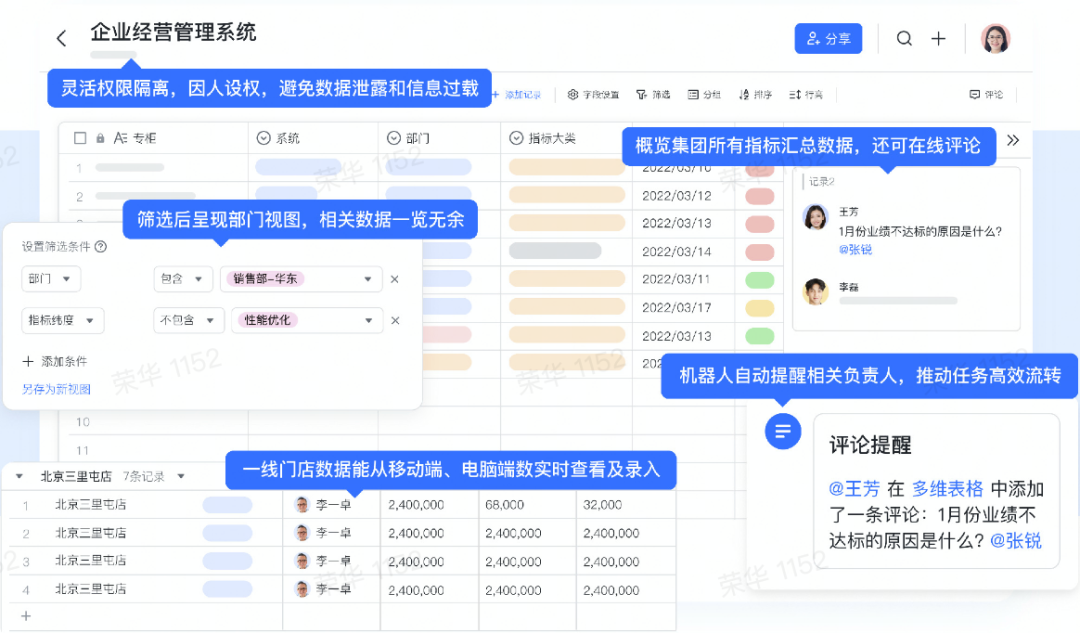This screenshot has width=1080, height=633.
Task: Click the 另存为新视图 link
Action: tap(56, 389)
